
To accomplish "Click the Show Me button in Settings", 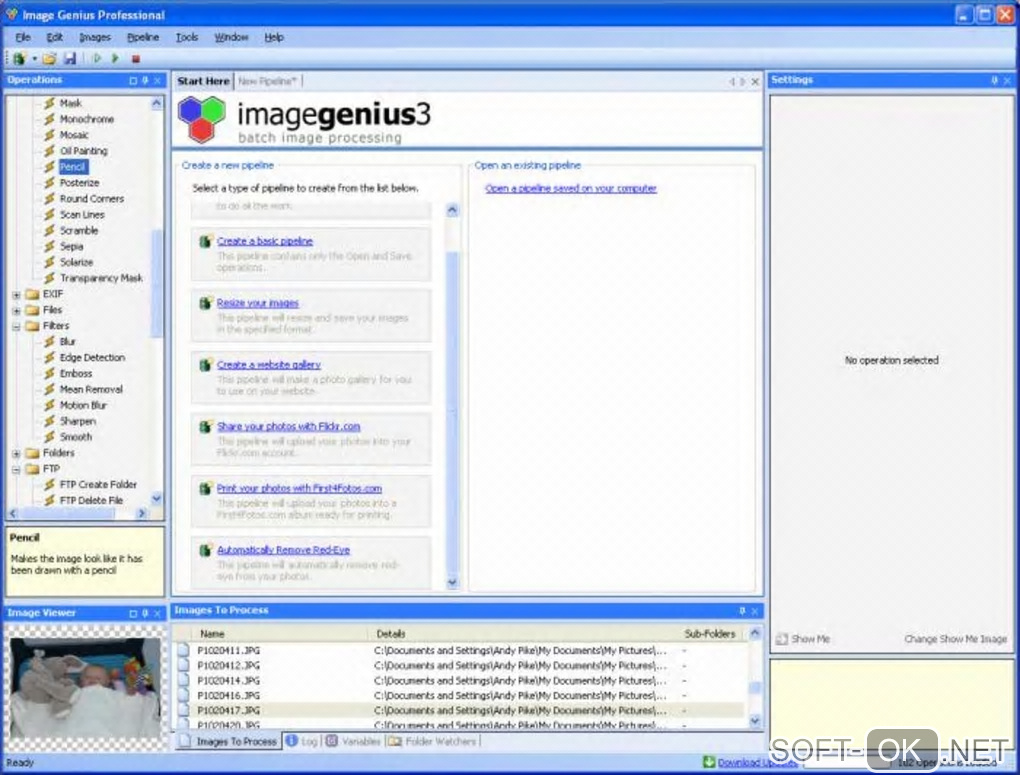I will (x=803, y=639).
